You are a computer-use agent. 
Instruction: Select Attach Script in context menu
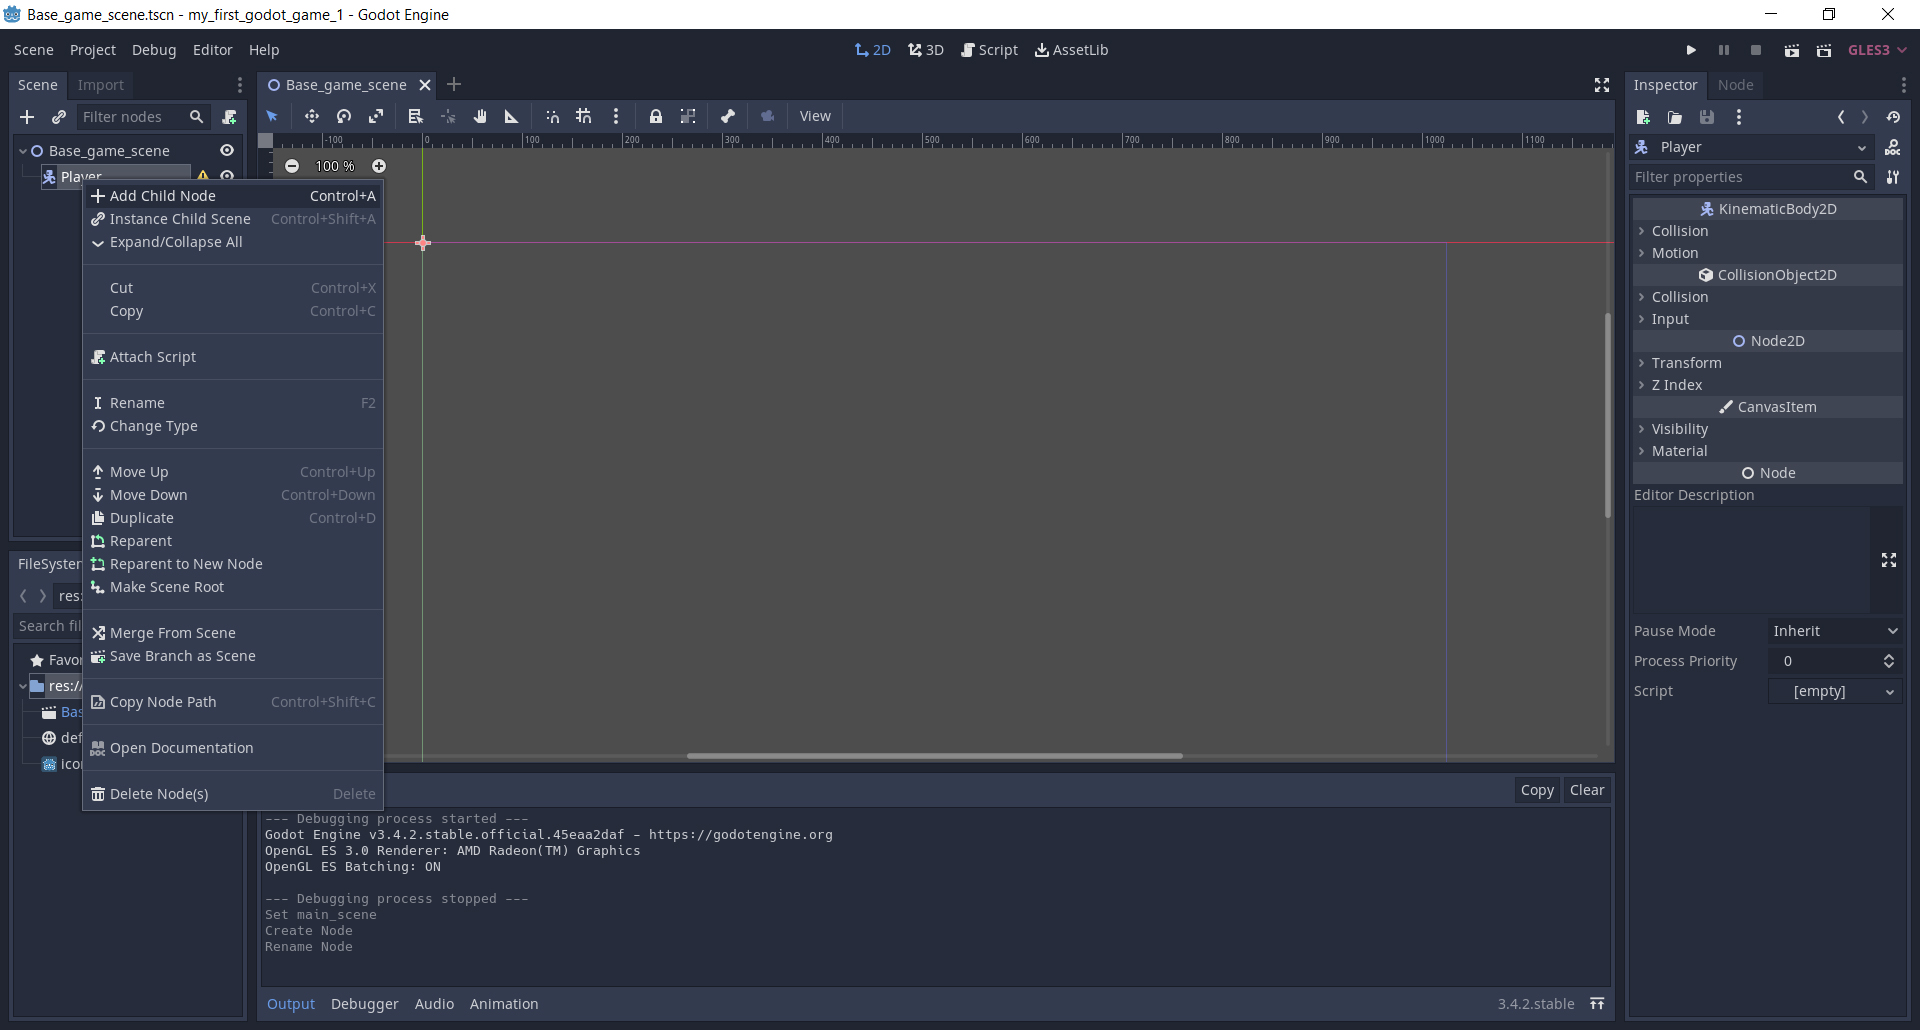(x=233, y=357)
